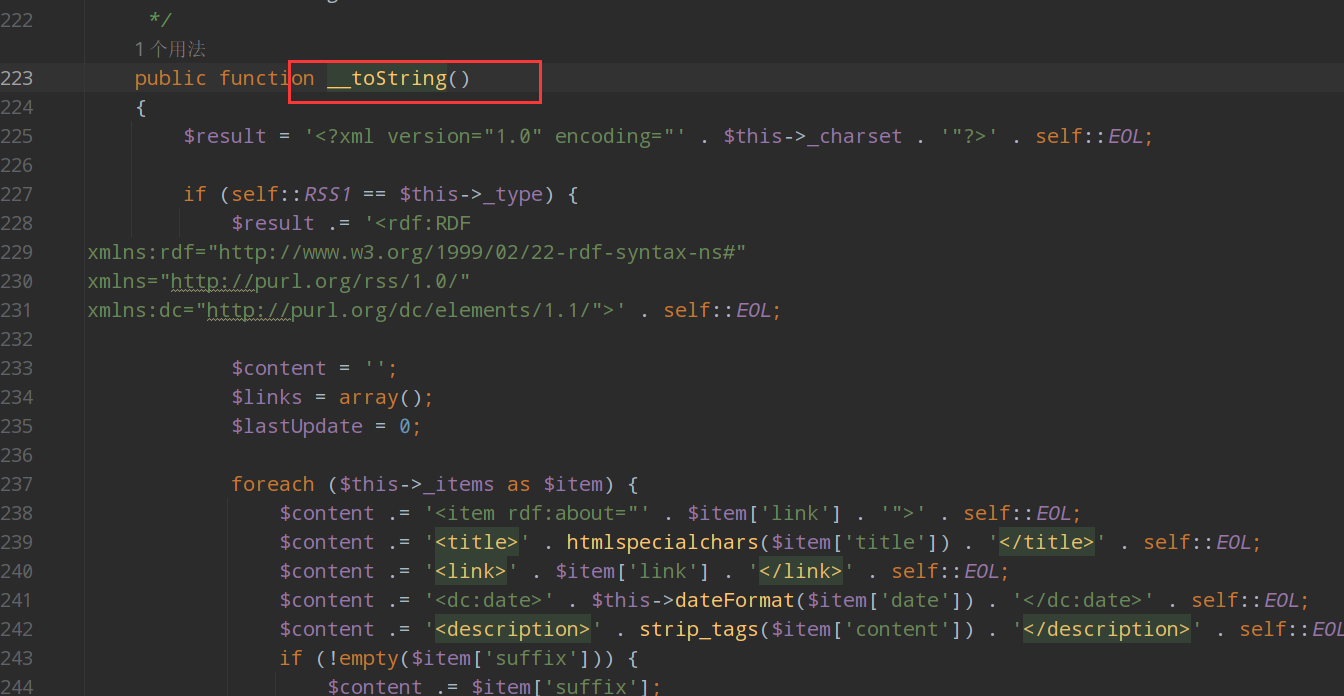1344x696 pixels.
Task: Open the www.w3.org rdf-syntax-ns URL
Action: point(476,252)
